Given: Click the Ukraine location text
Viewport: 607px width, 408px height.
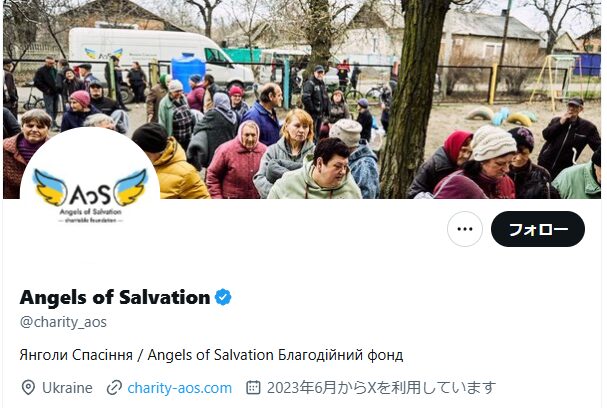Looking at the screenshot, I should tap(67, 388).
